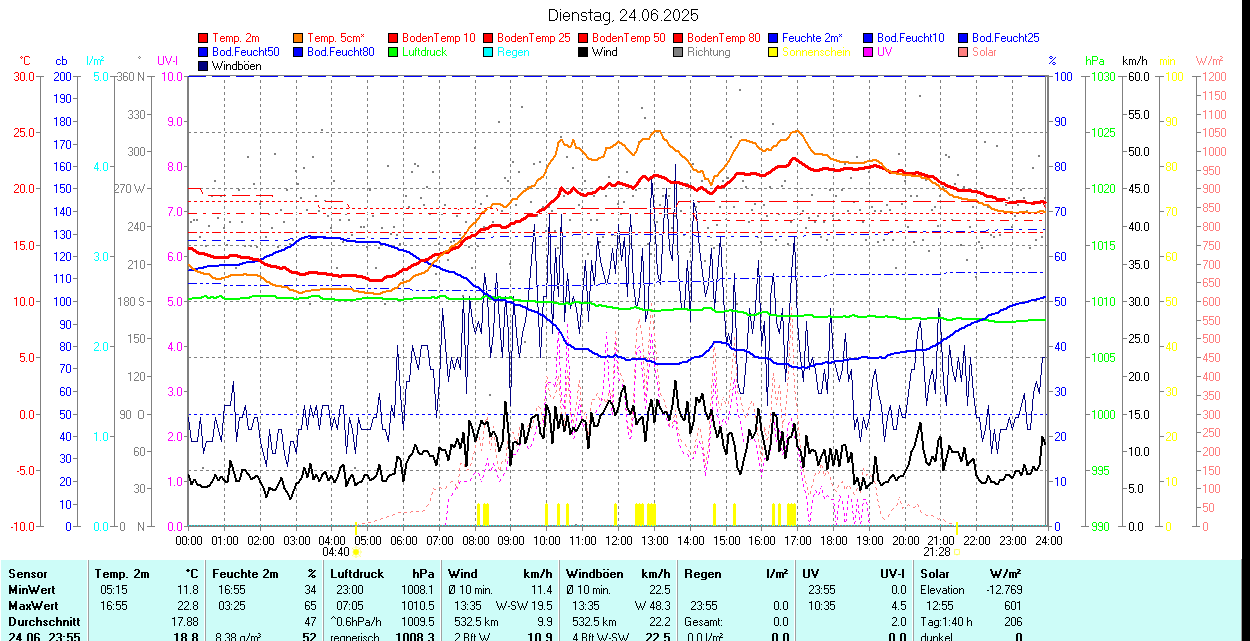Click the yellow Sonnenschein legend swatch

[x=773, y=52]
